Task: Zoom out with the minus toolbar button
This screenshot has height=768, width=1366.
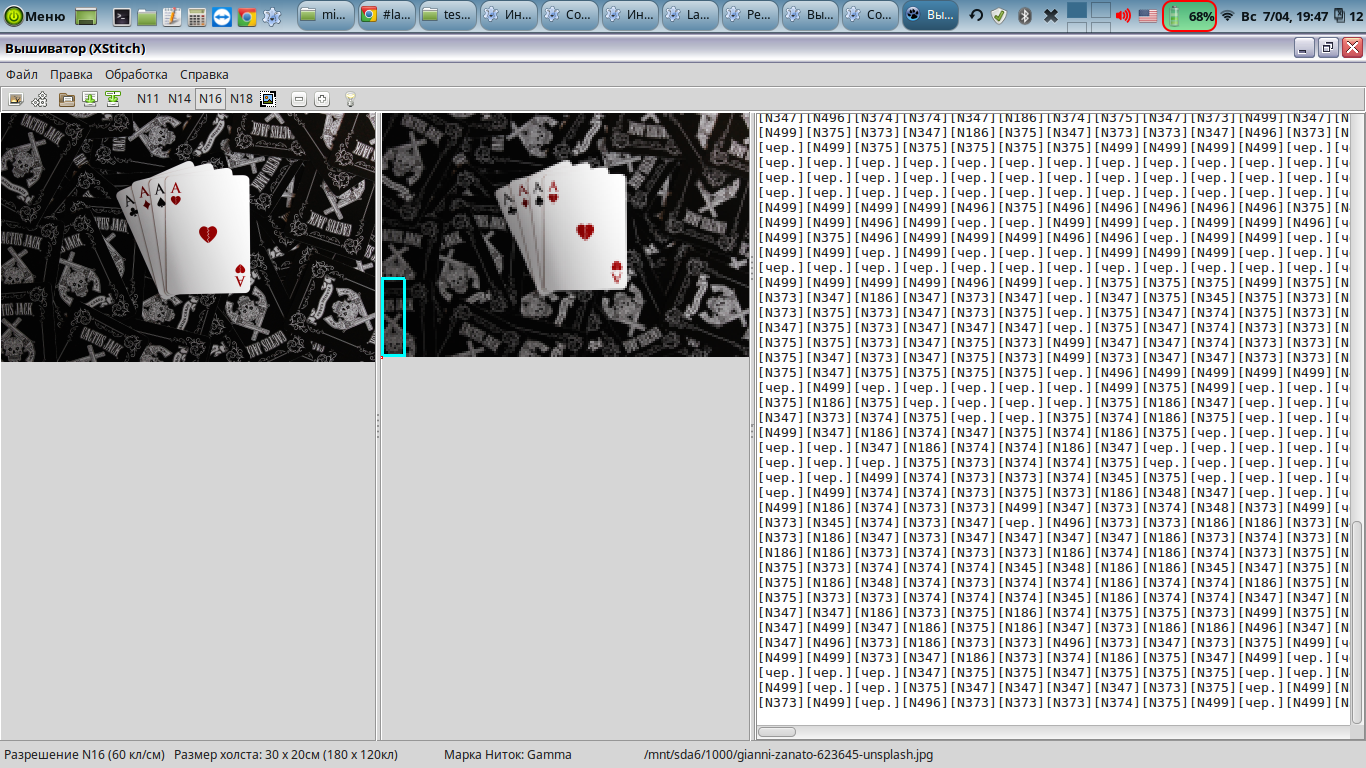Action: click(298, 98)
